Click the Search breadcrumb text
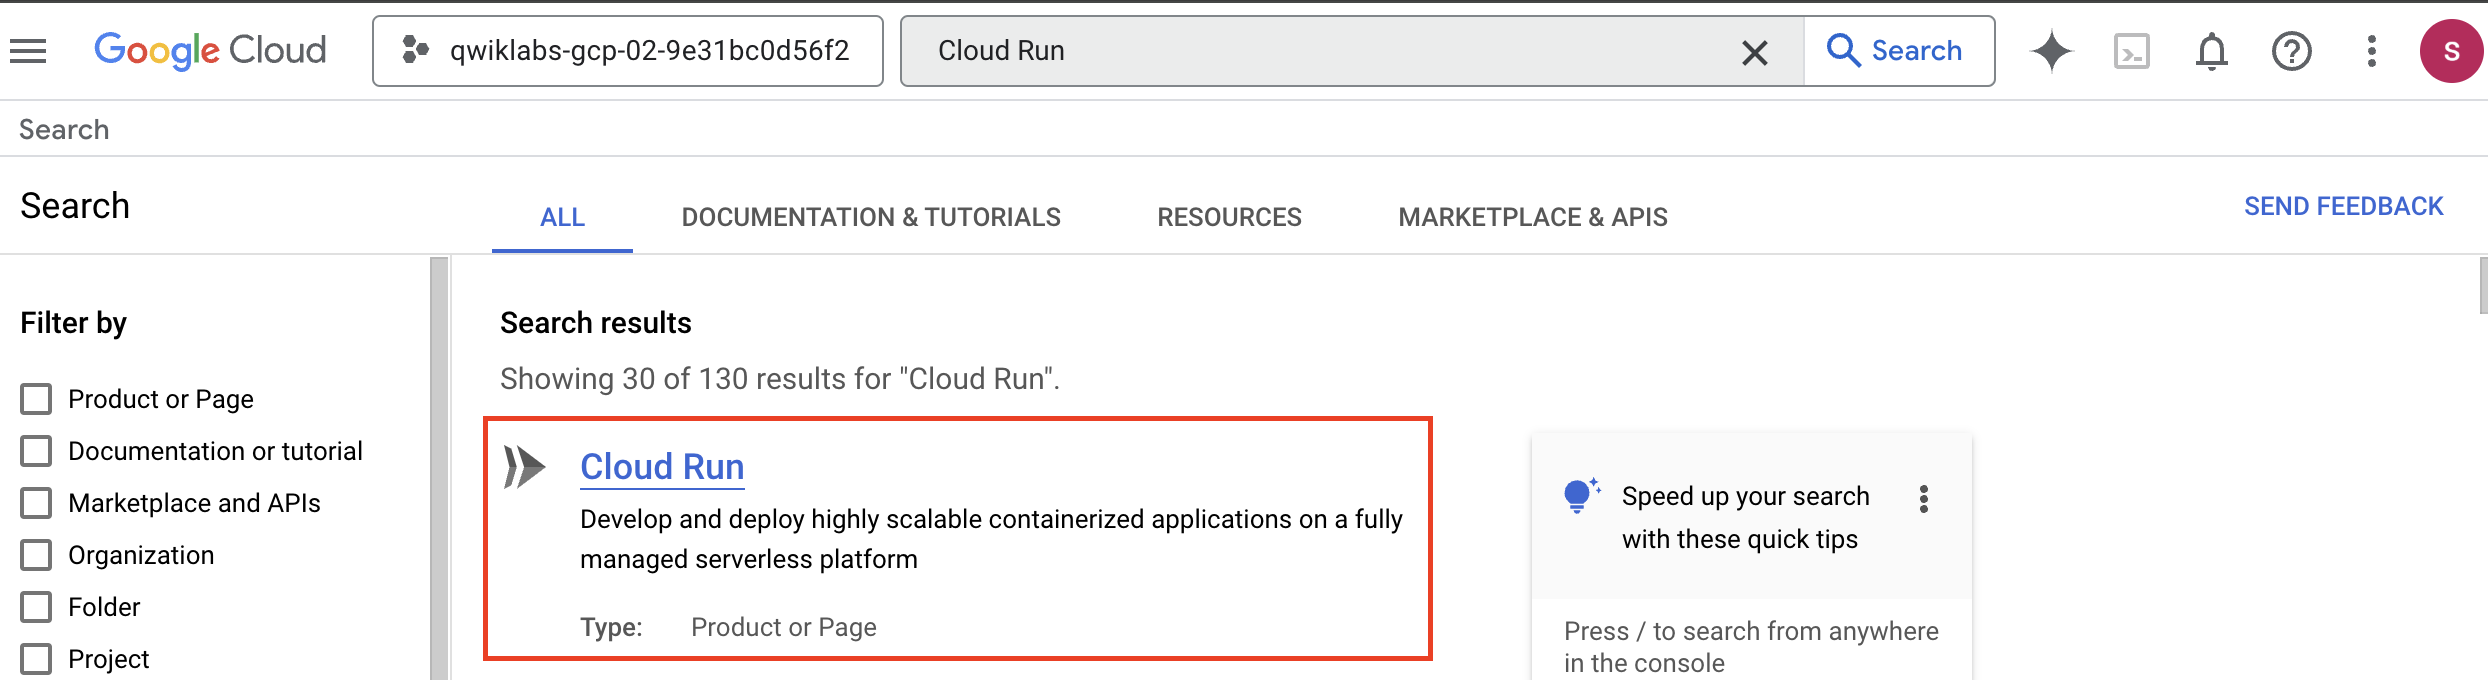Viewport: 2488px width, 680px height. (x=64, y=130)
